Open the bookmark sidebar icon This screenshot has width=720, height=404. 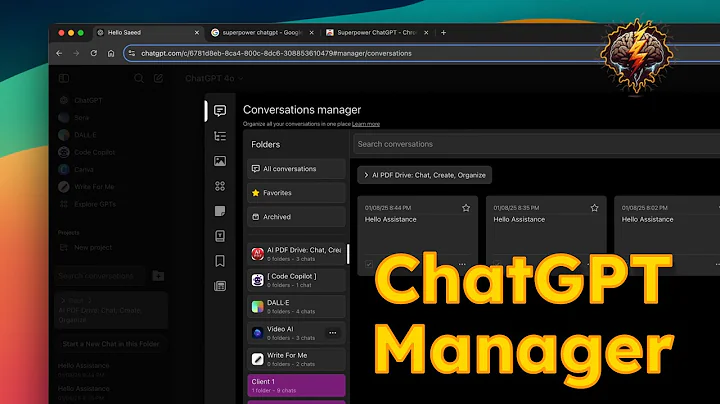[220, 261]
